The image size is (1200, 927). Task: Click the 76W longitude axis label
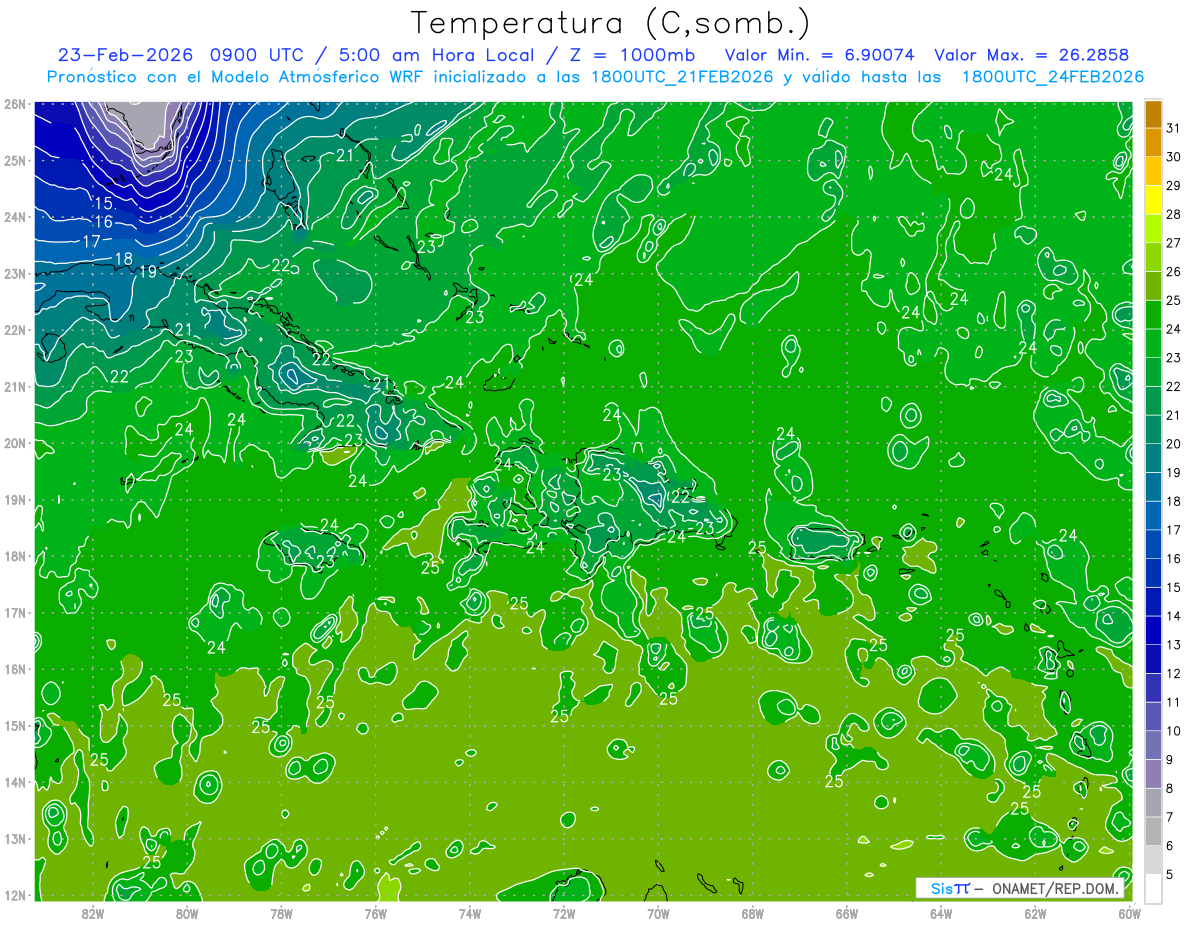coord(375,913)
